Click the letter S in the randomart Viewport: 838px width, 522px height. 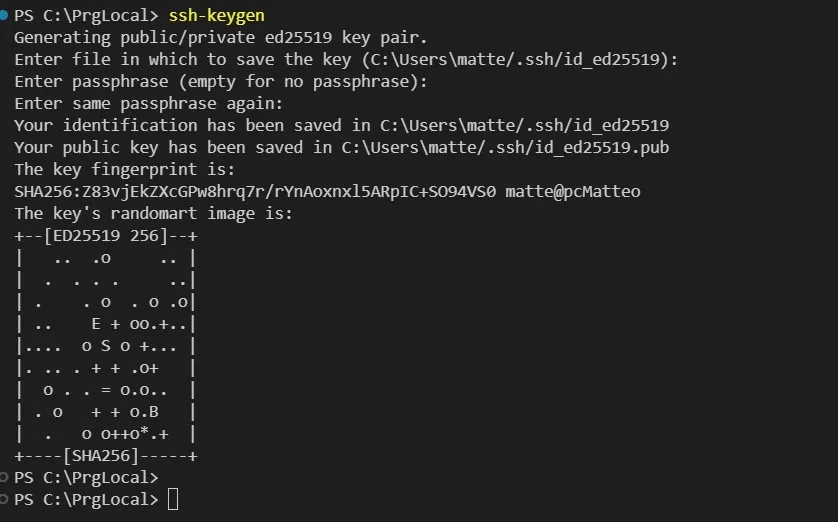pos(105,346)
